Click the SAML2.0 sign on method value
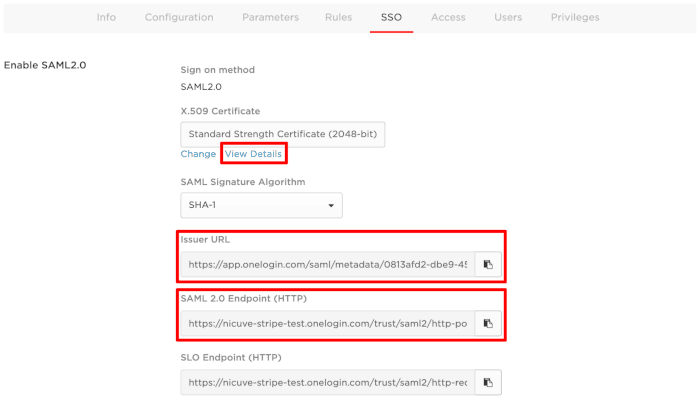The width and height of the screenshot is (700, 399). click(x=201, y=87)
